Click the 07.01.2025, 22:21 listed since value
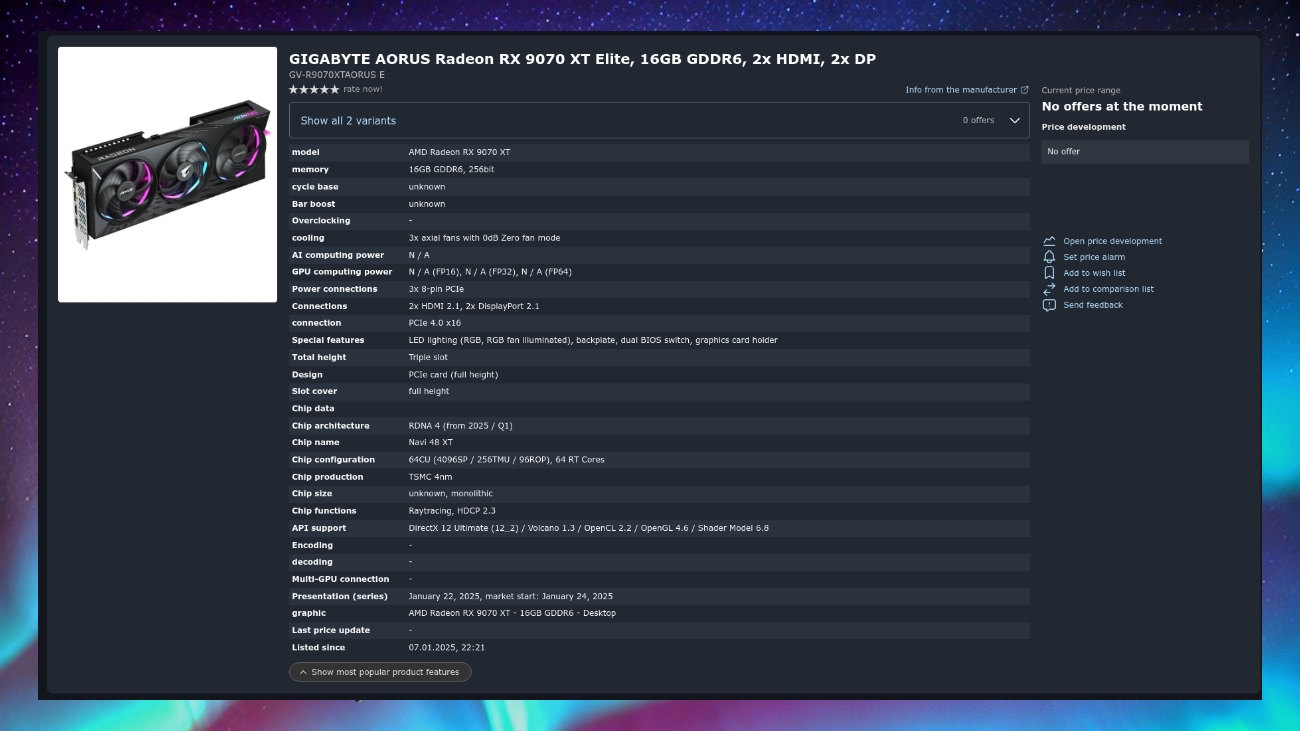Screen dimensions: 1300x731 coord(447,647)
